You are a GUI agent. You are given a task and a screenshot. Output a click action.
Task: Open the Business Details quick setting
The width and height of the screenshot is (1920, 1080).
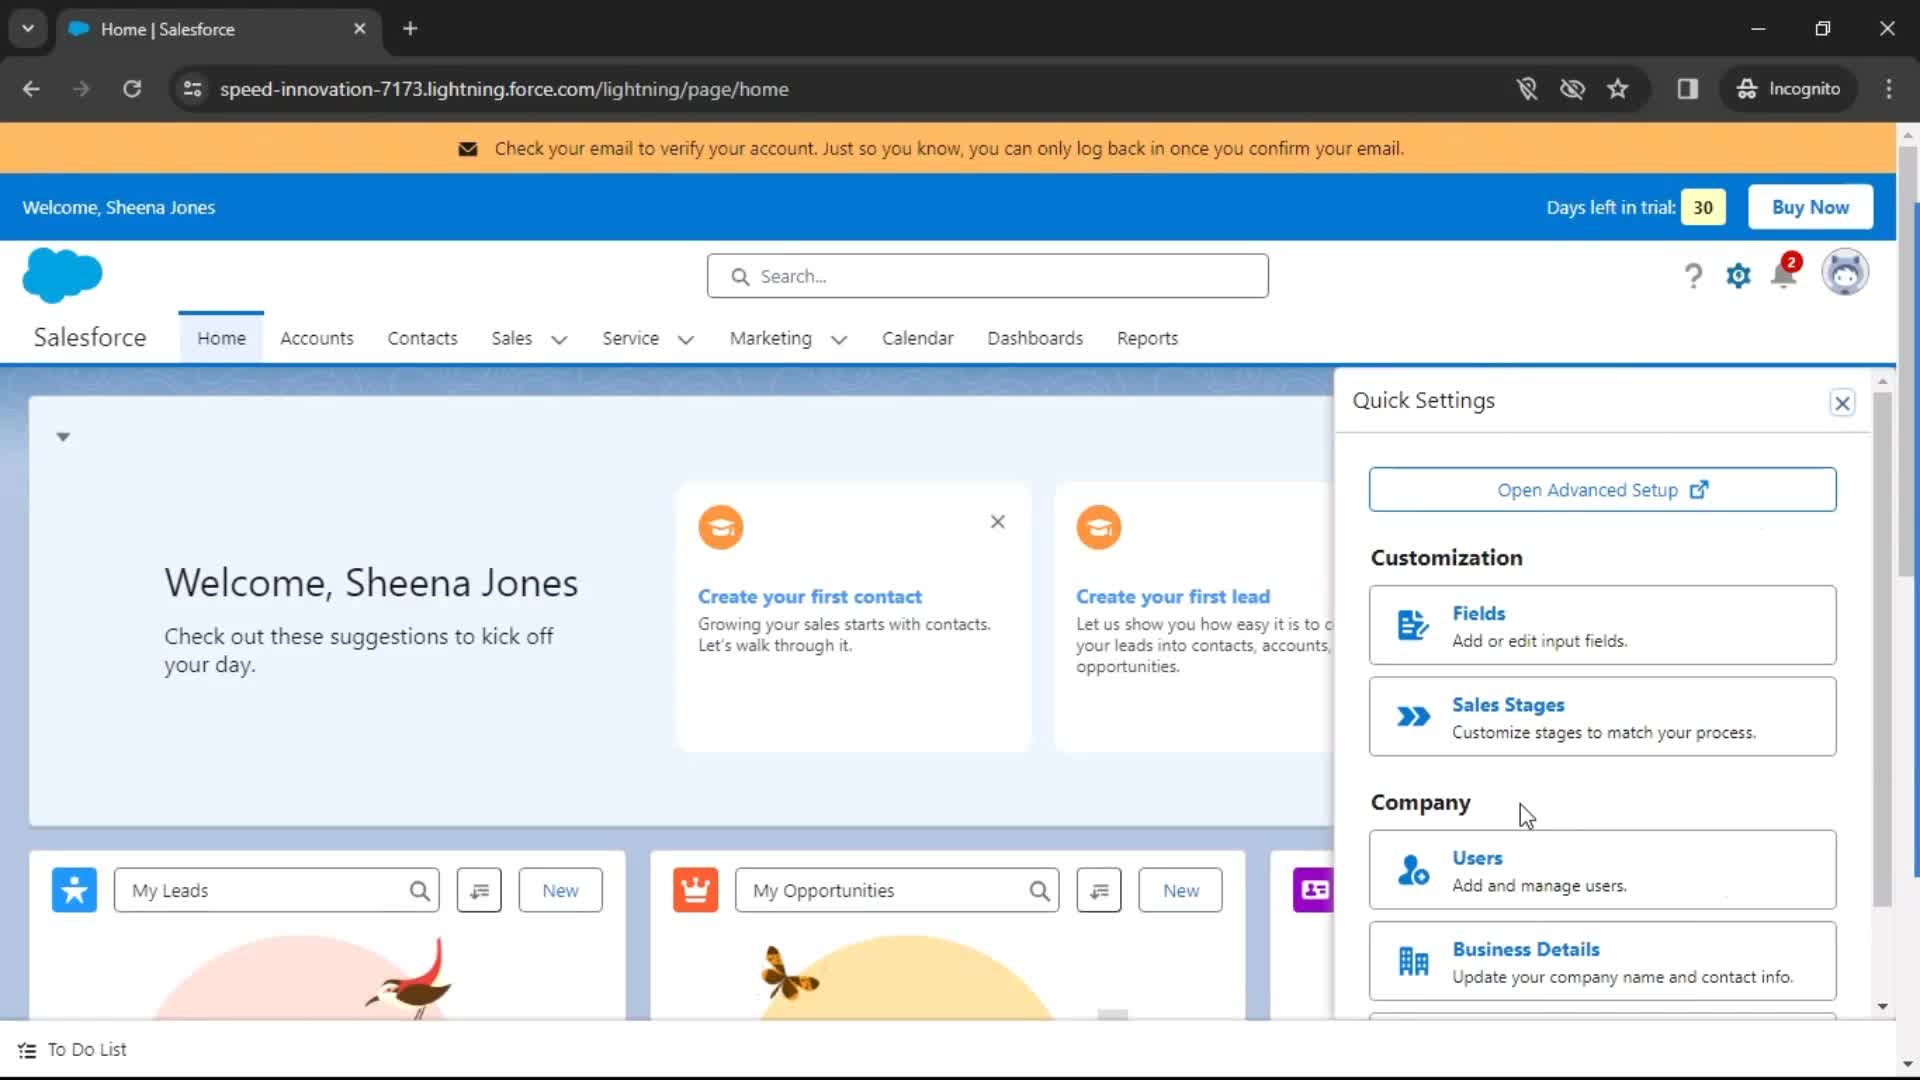pyautogui.click(x=1602, y=962)
